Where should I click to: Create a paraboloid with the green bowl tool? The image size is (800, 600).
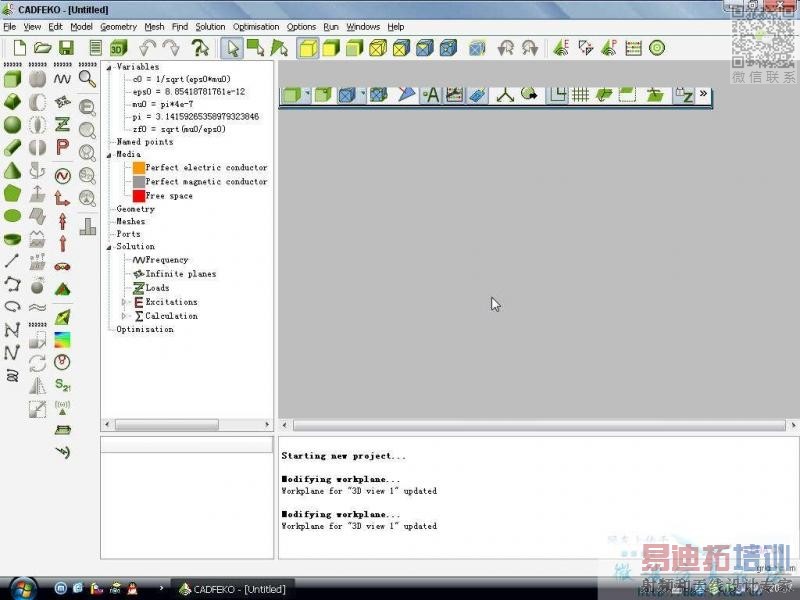(x=12, y=239)
